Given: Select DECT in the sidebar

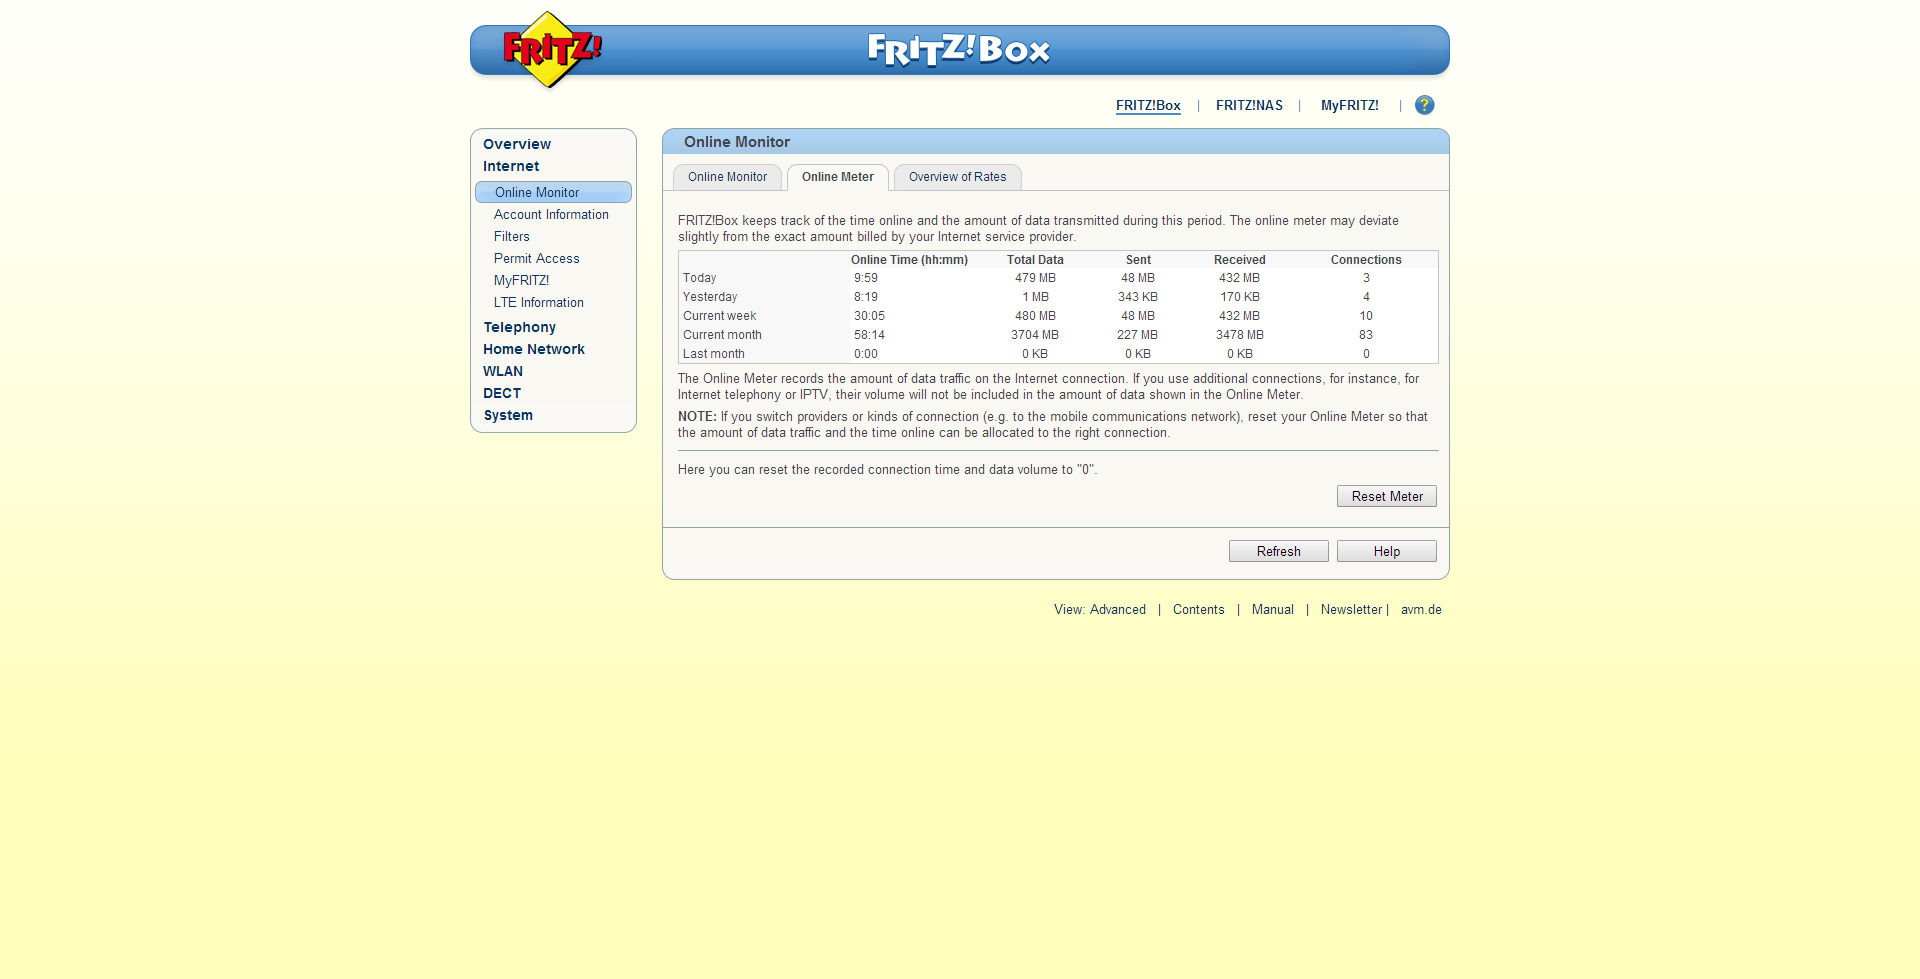Looking at the screenshot, I should [502, 393].
